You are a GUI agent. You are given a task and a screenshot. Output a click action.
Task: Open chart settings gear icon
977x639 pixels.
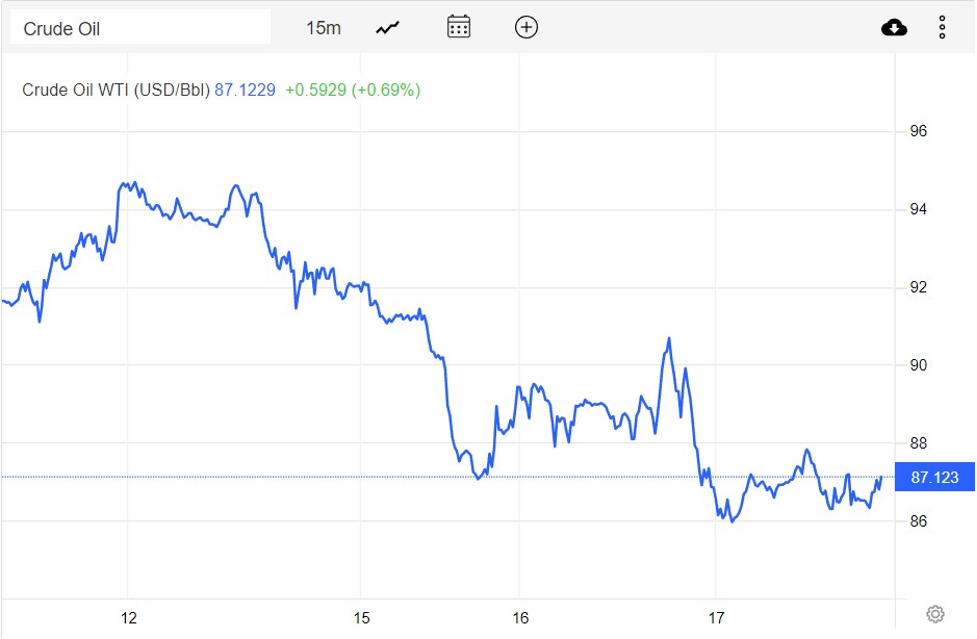(935, 614)
